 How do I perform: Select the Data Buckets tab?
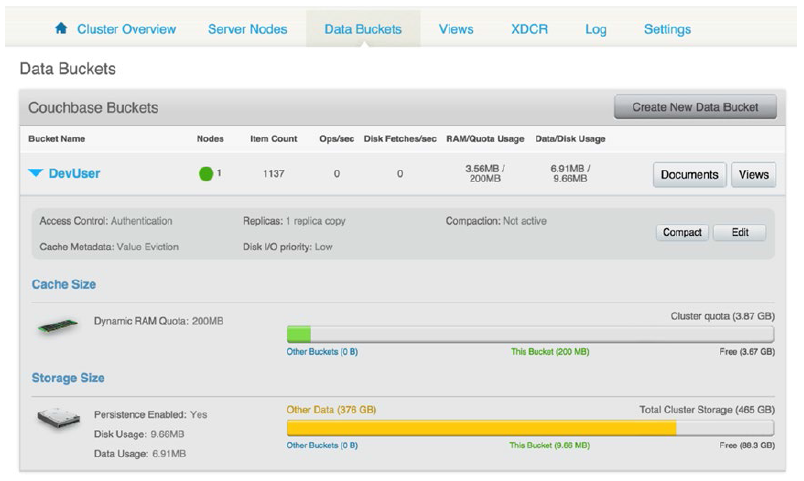(363, 29)
